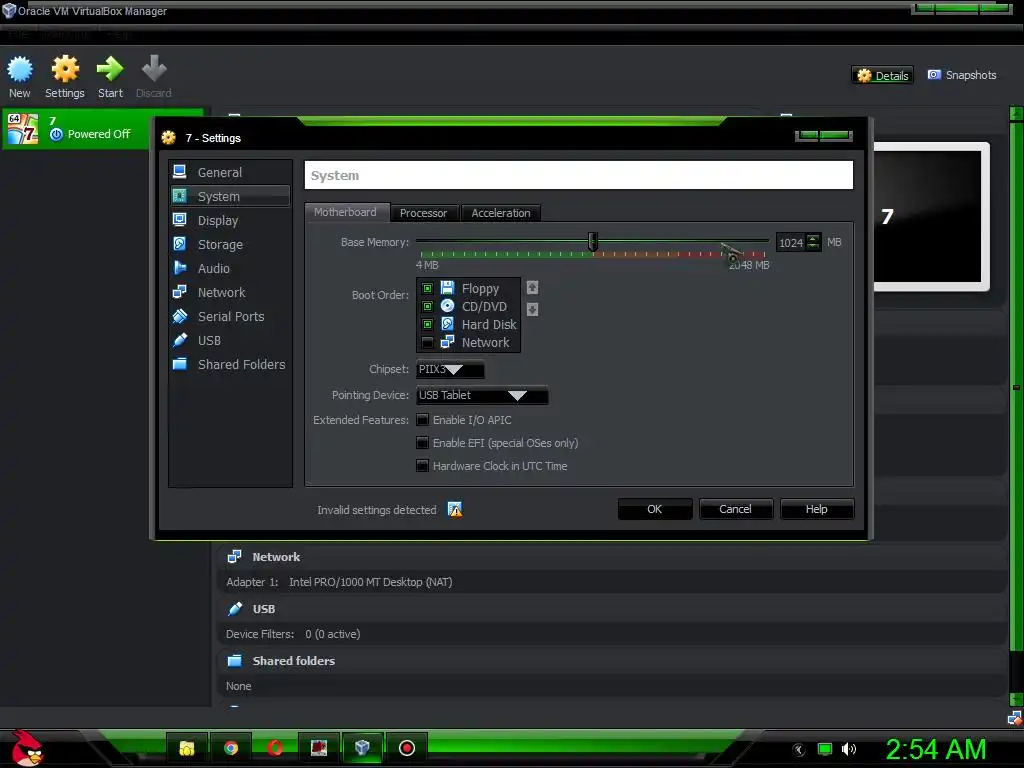
Task: Click the New virtual machine icon
Action: tap(20, 69)
